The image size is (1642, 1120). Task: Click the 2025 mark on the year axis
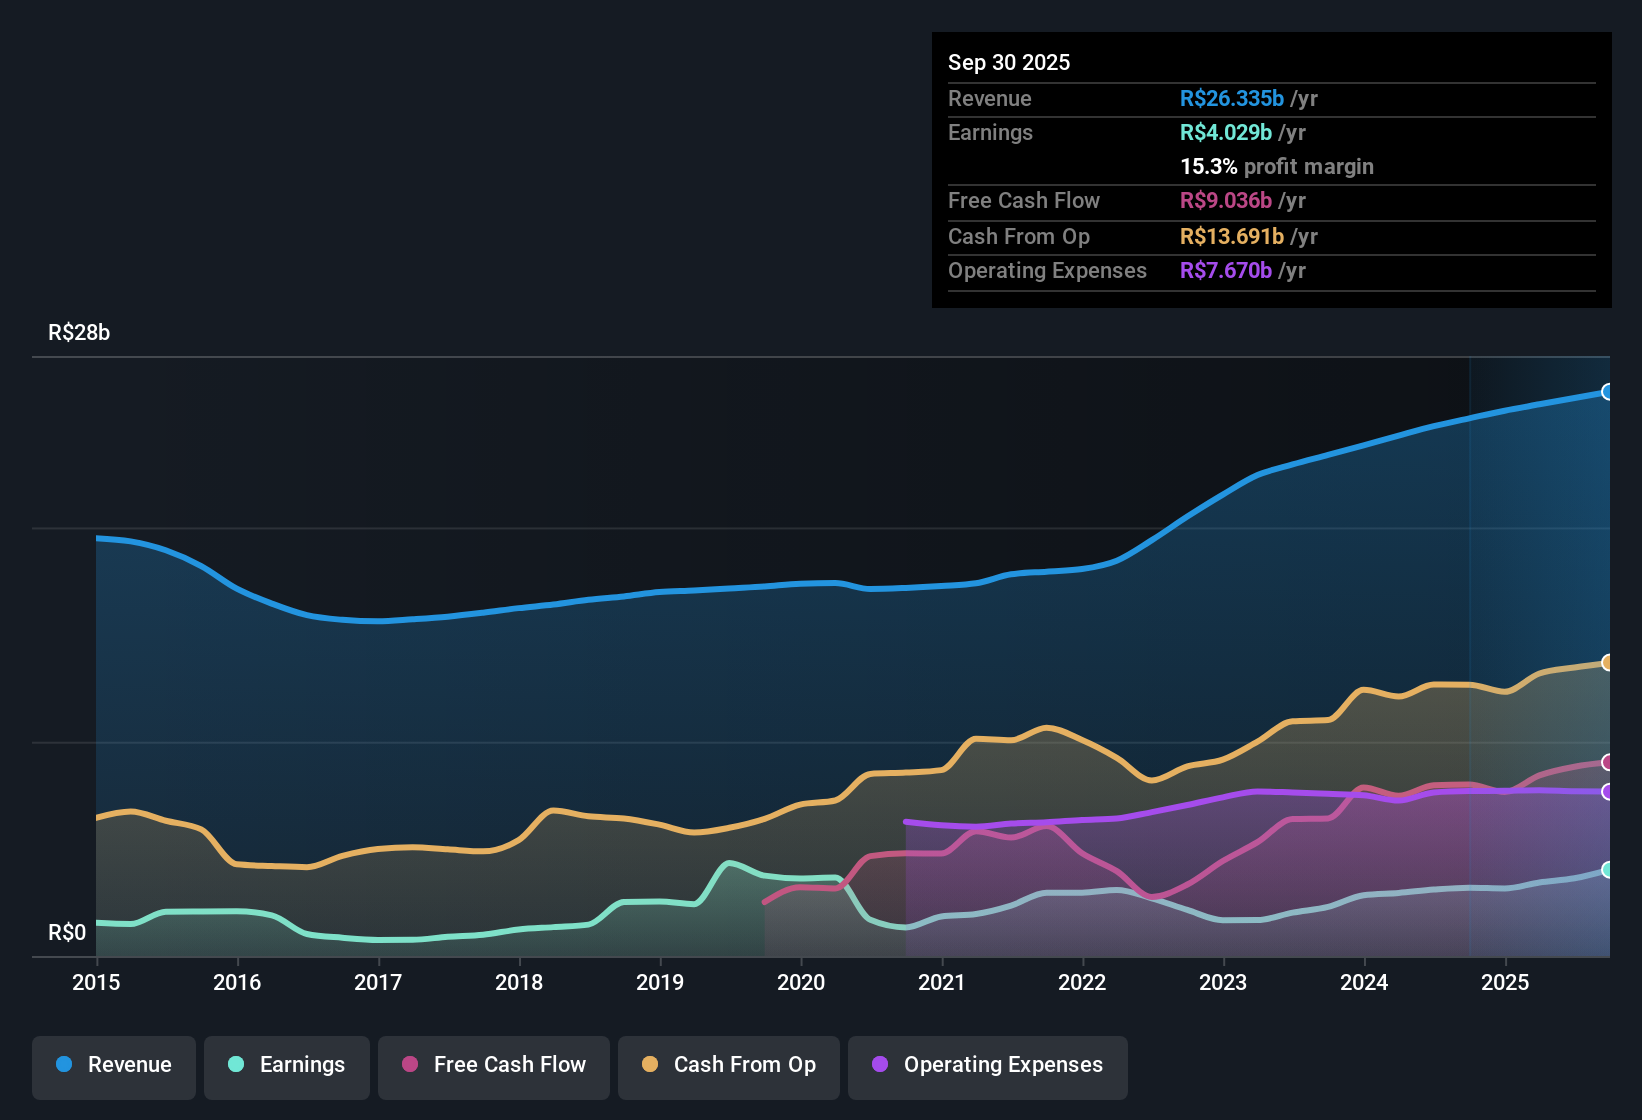point(1506,983)
